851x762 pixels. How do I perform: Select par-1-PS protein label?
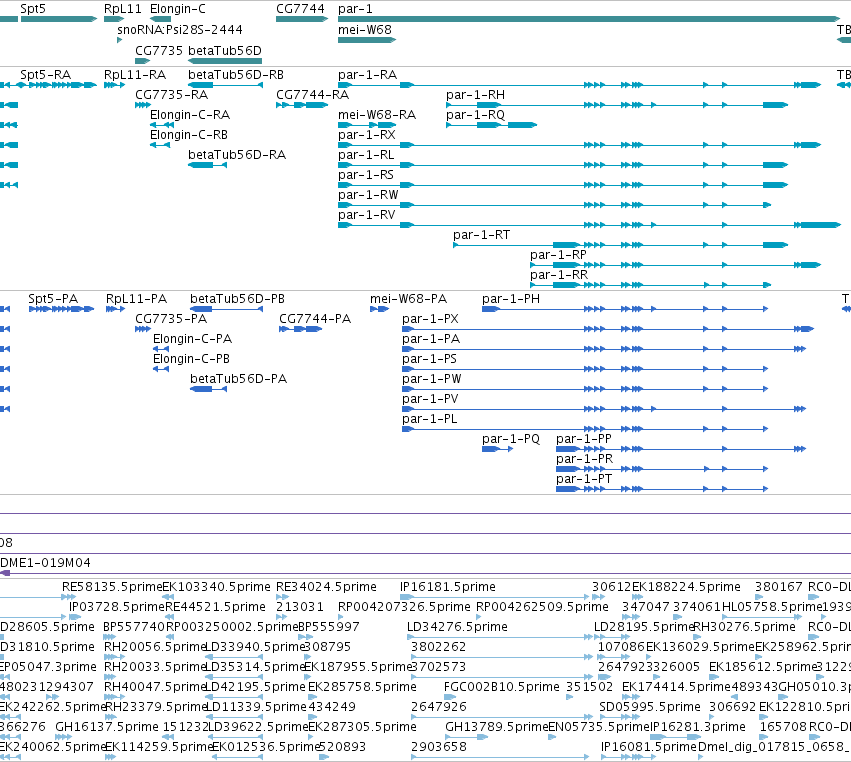point(429,359)
